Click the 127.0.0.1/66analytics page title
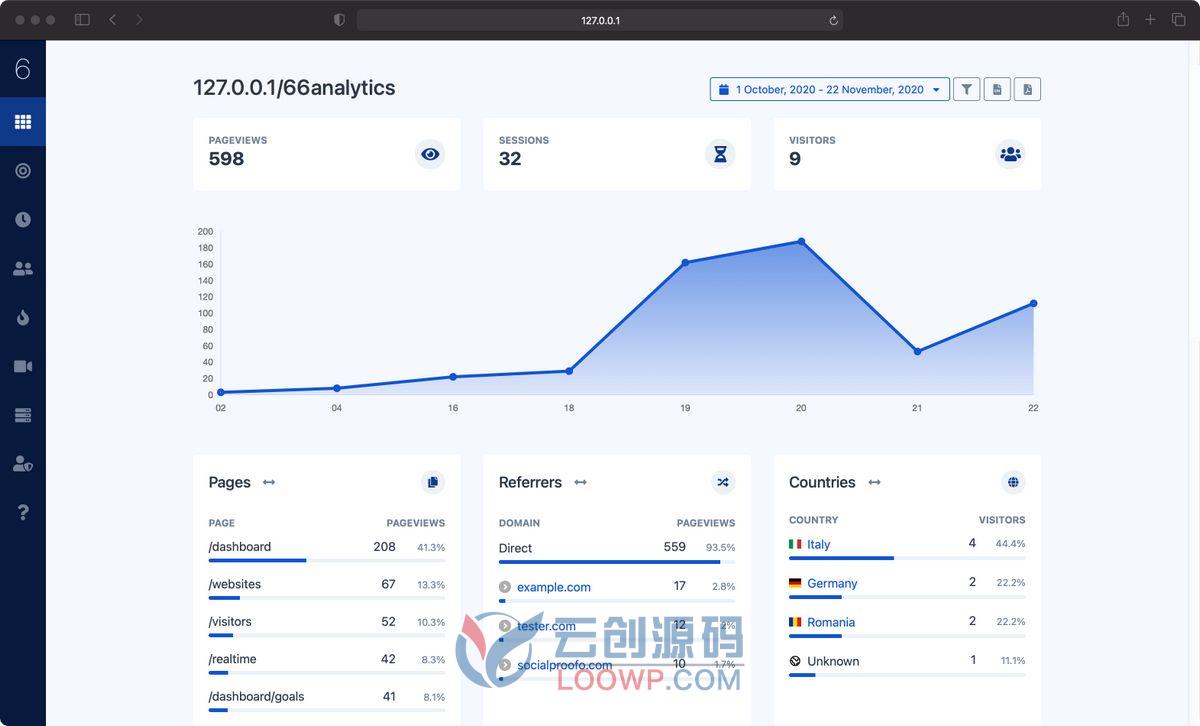Screen dimensions: 1200x726 tap(294, 88)
